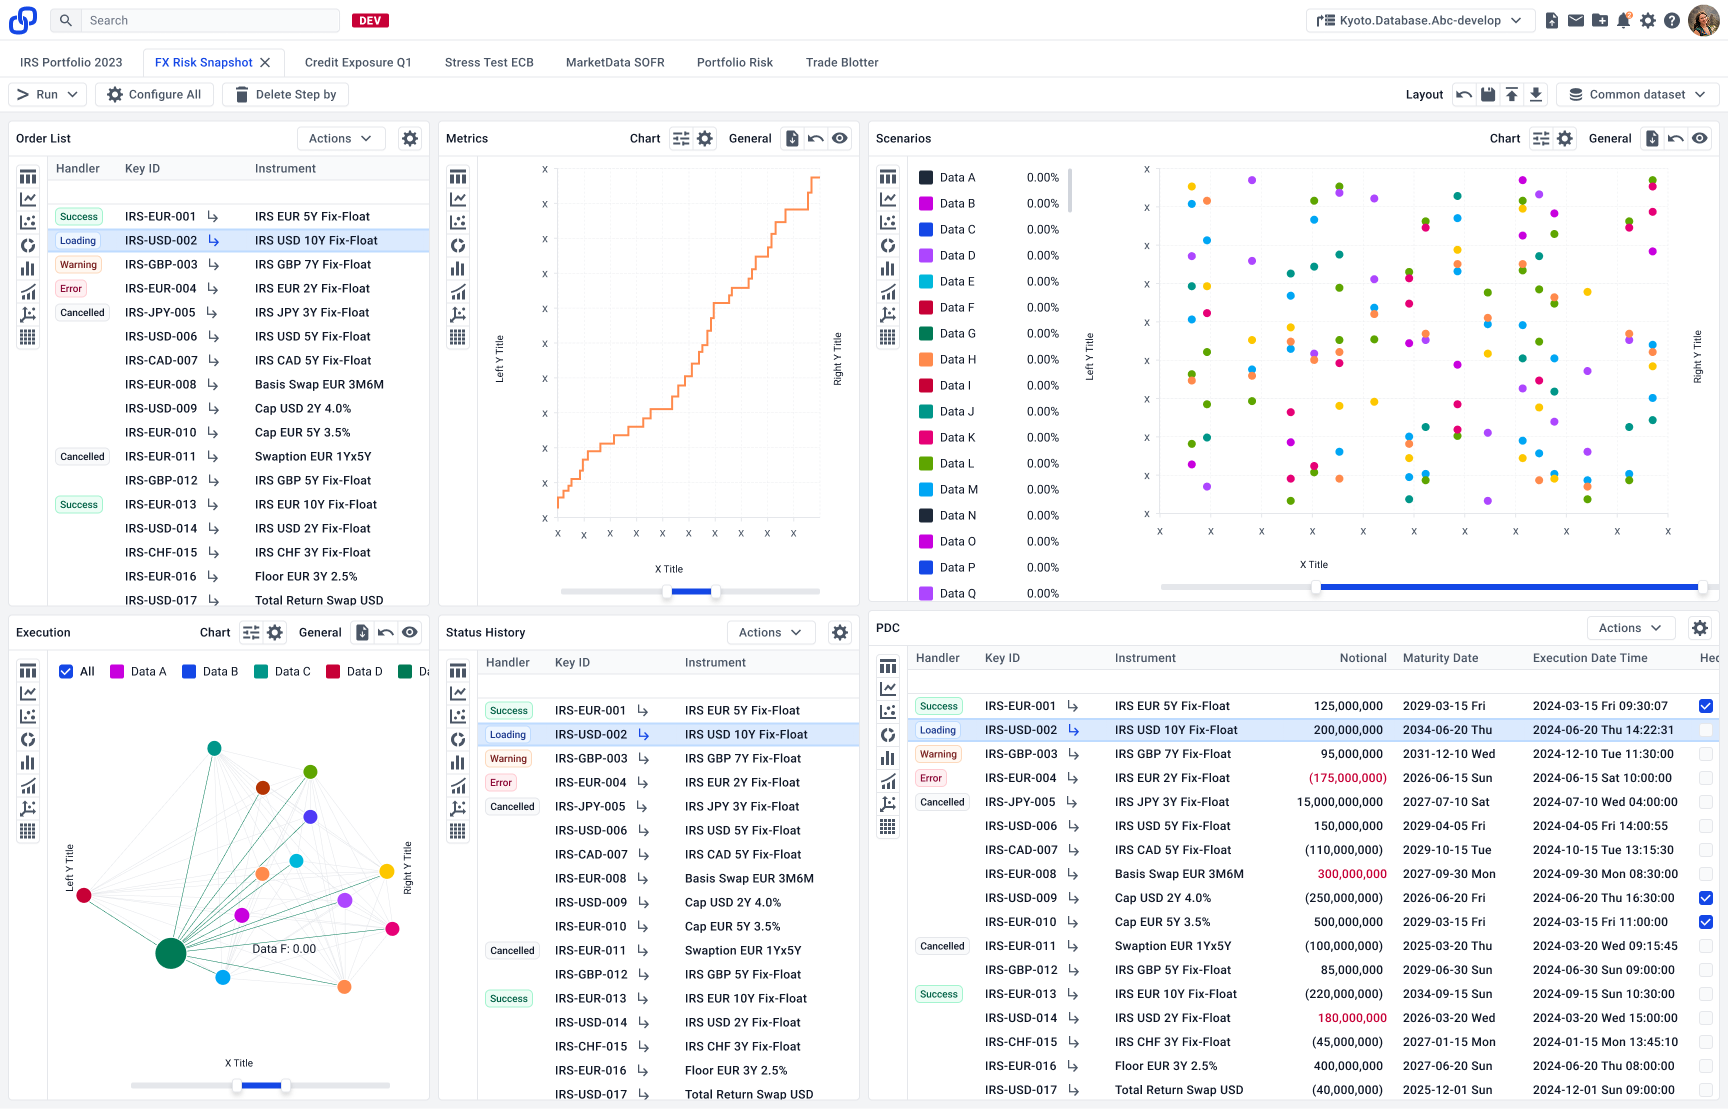
Task: Check the checkbox in the IRS-GBP-003 PDC row
Action: (1706, 754)
